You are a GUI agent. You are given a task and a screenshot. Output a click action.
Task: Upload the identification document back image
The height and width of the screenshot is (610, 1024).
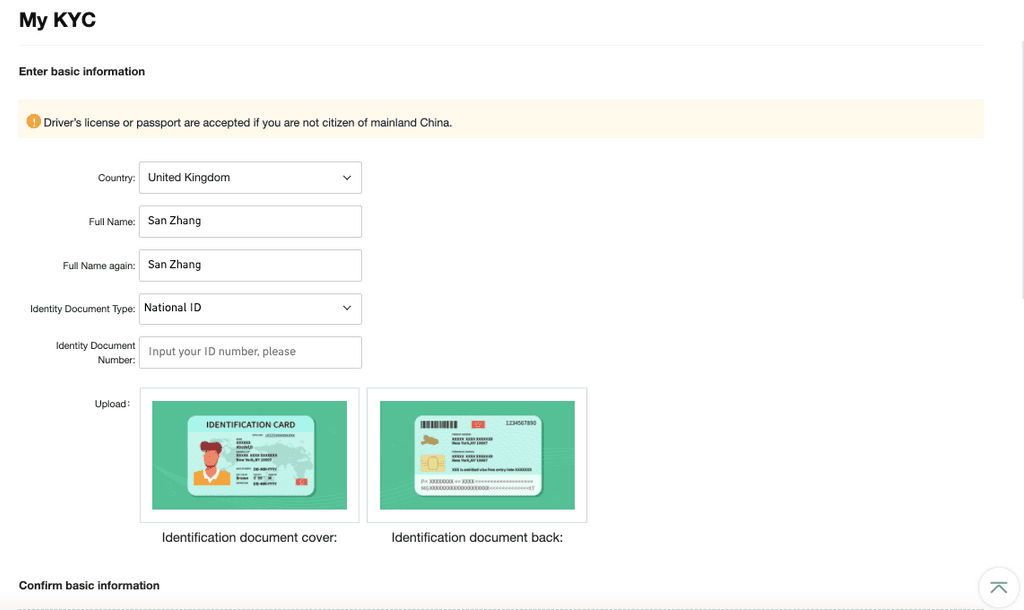[477, 455]
